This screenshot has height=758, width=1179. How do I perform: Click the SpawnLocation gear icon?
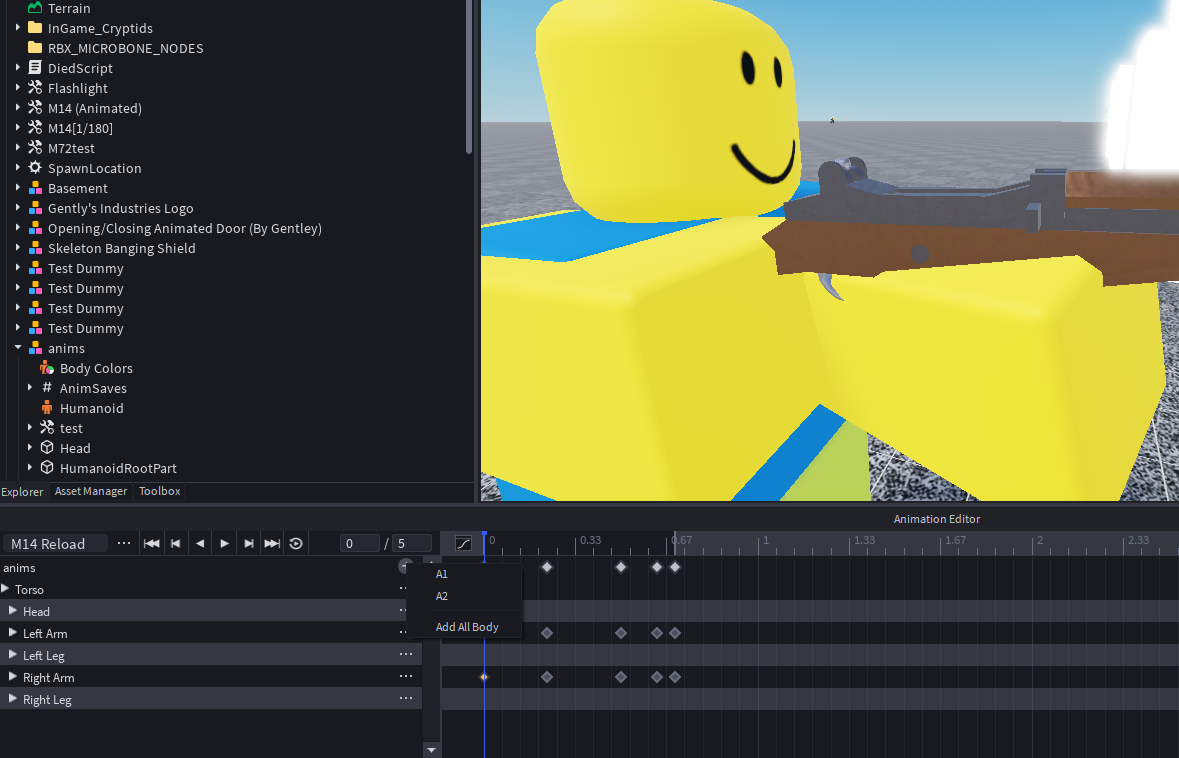[35, 168]
